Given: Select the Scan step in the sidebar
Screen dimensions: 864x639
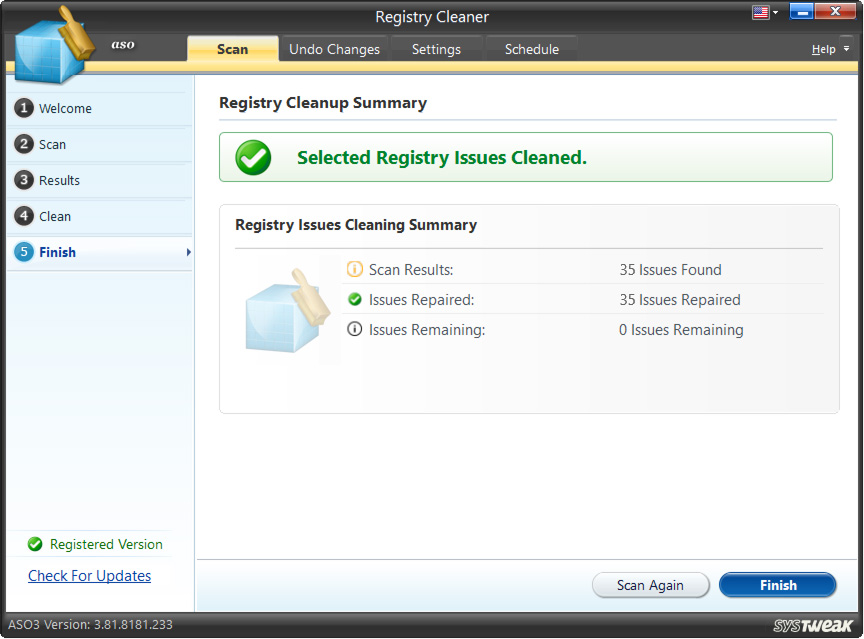Looking at the screenshot, I should [24, 144].
